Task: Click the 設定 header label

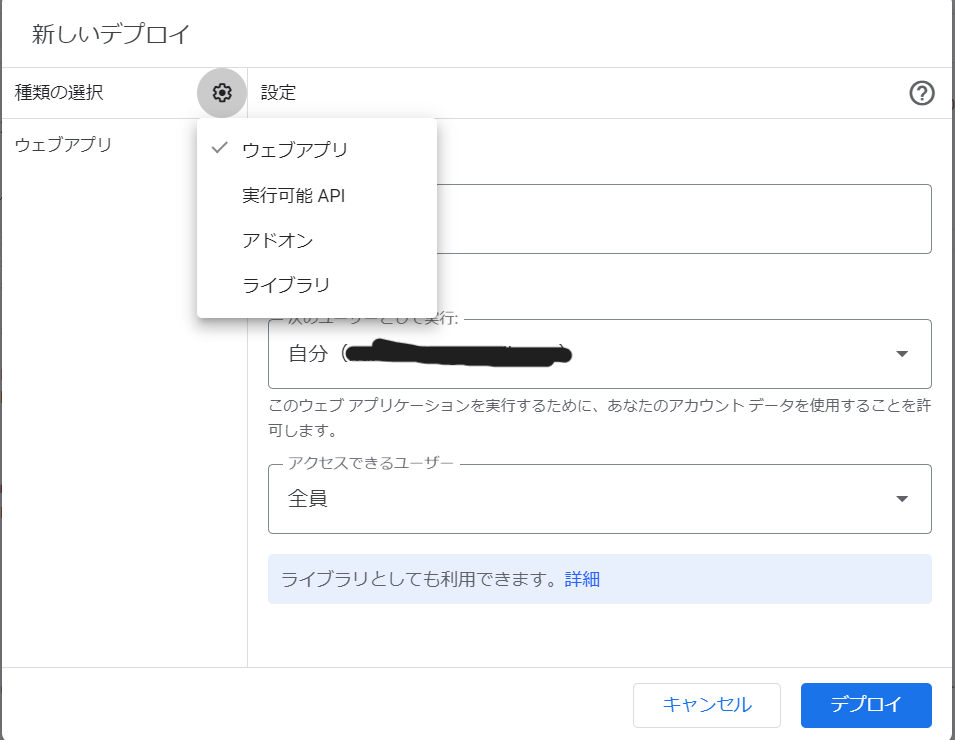Action: tap(278, 93)
